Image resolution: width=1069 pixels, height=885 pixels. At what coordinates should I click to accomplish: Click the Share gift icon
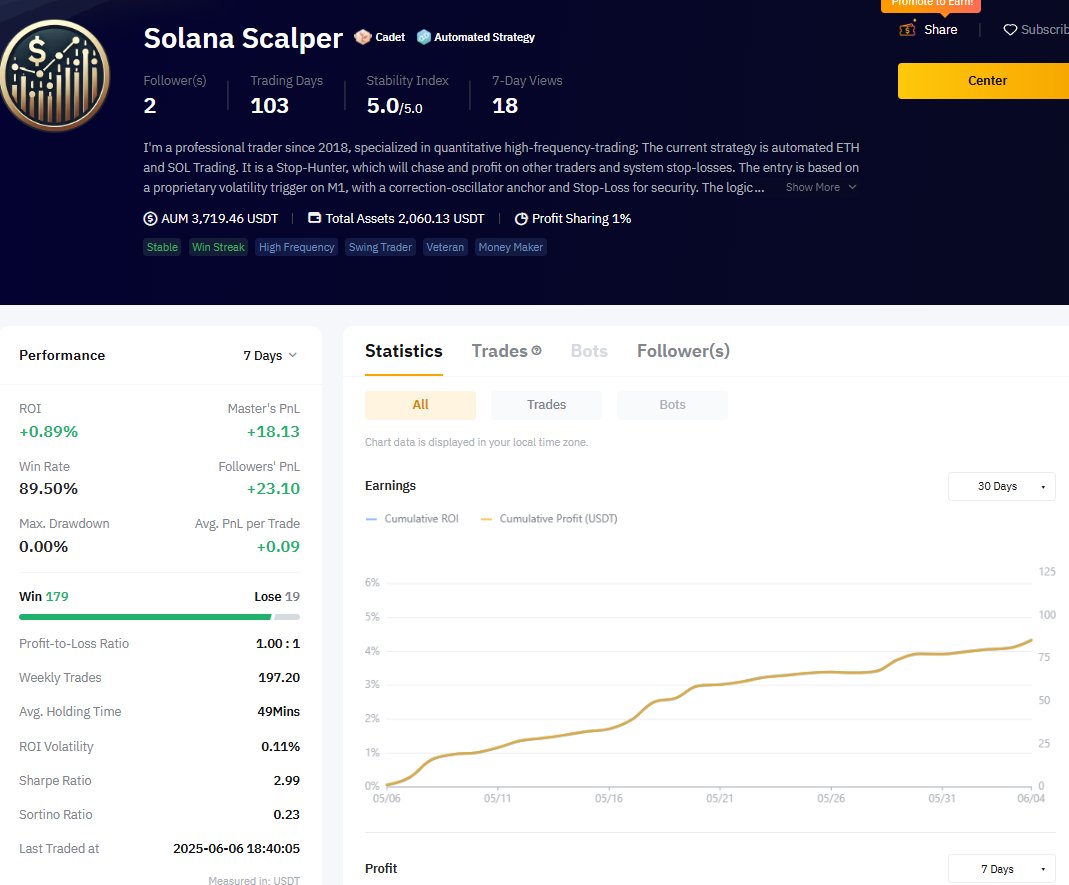point(907,29)
